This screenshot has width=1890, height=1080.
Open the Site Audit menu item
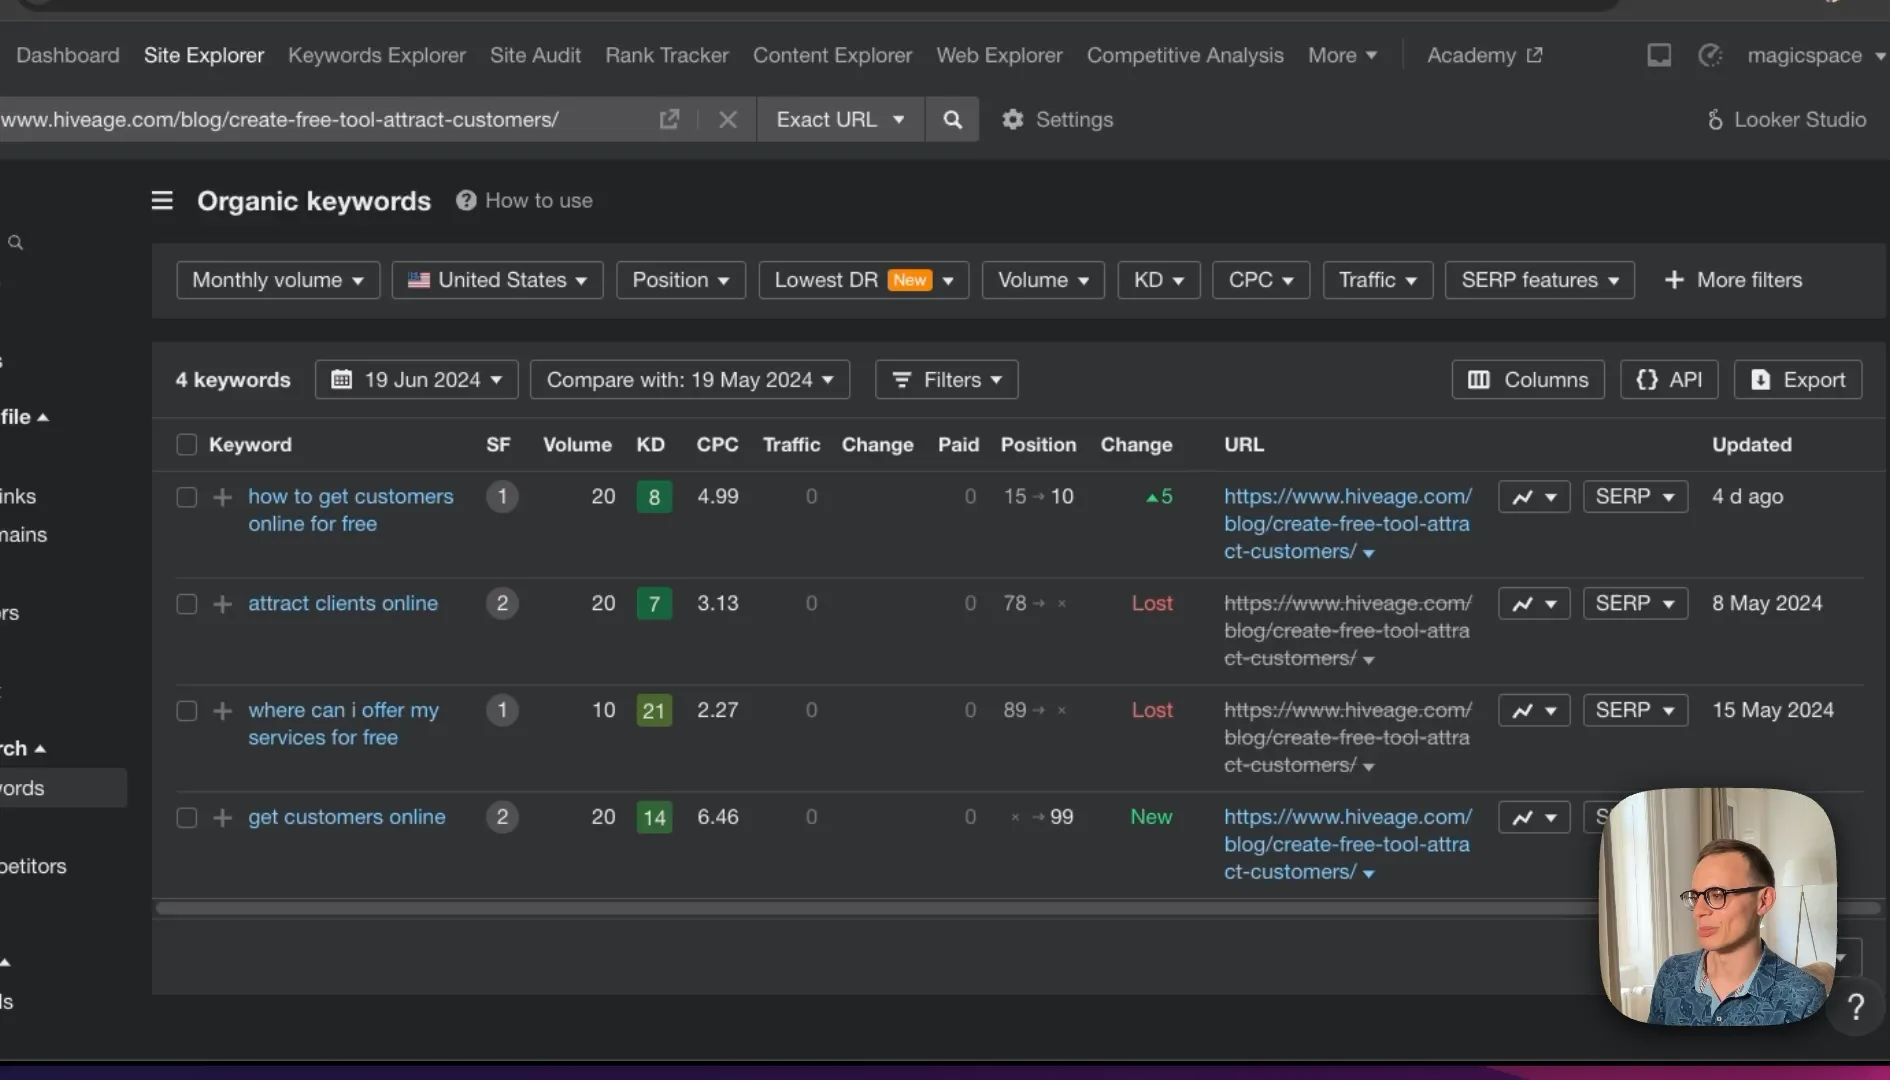pos(535,56)
